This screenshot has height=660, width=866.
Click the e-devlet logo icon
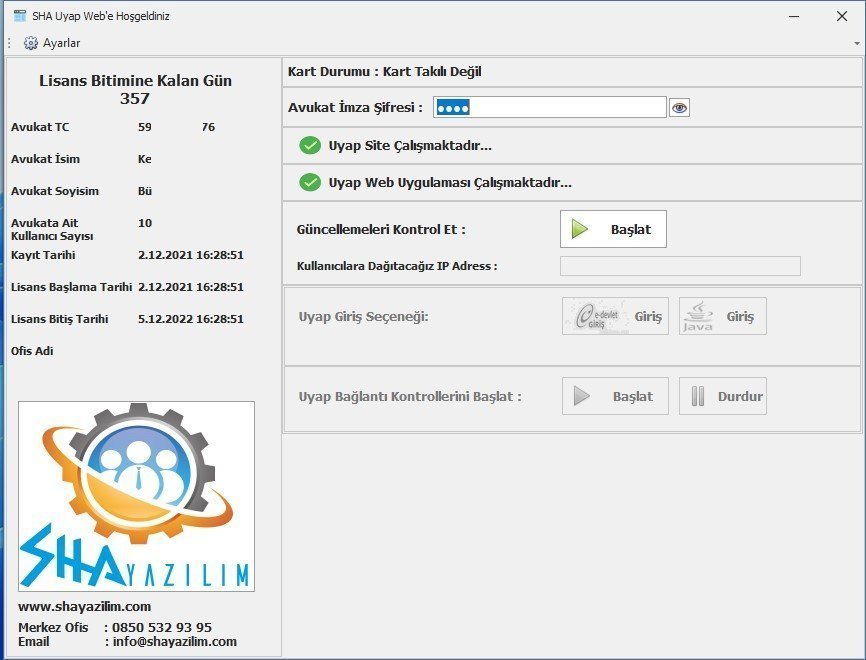(596, 316)
